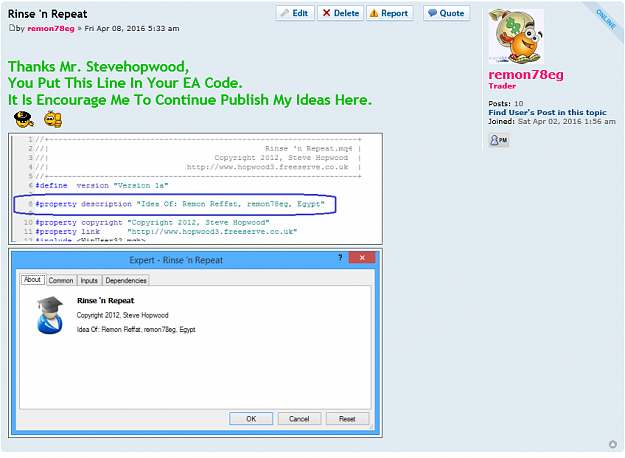The height and width of the screenshot is (458, 625).
Task: Open the MQL4 code screenshot attachment
Action: coord(195,189)
